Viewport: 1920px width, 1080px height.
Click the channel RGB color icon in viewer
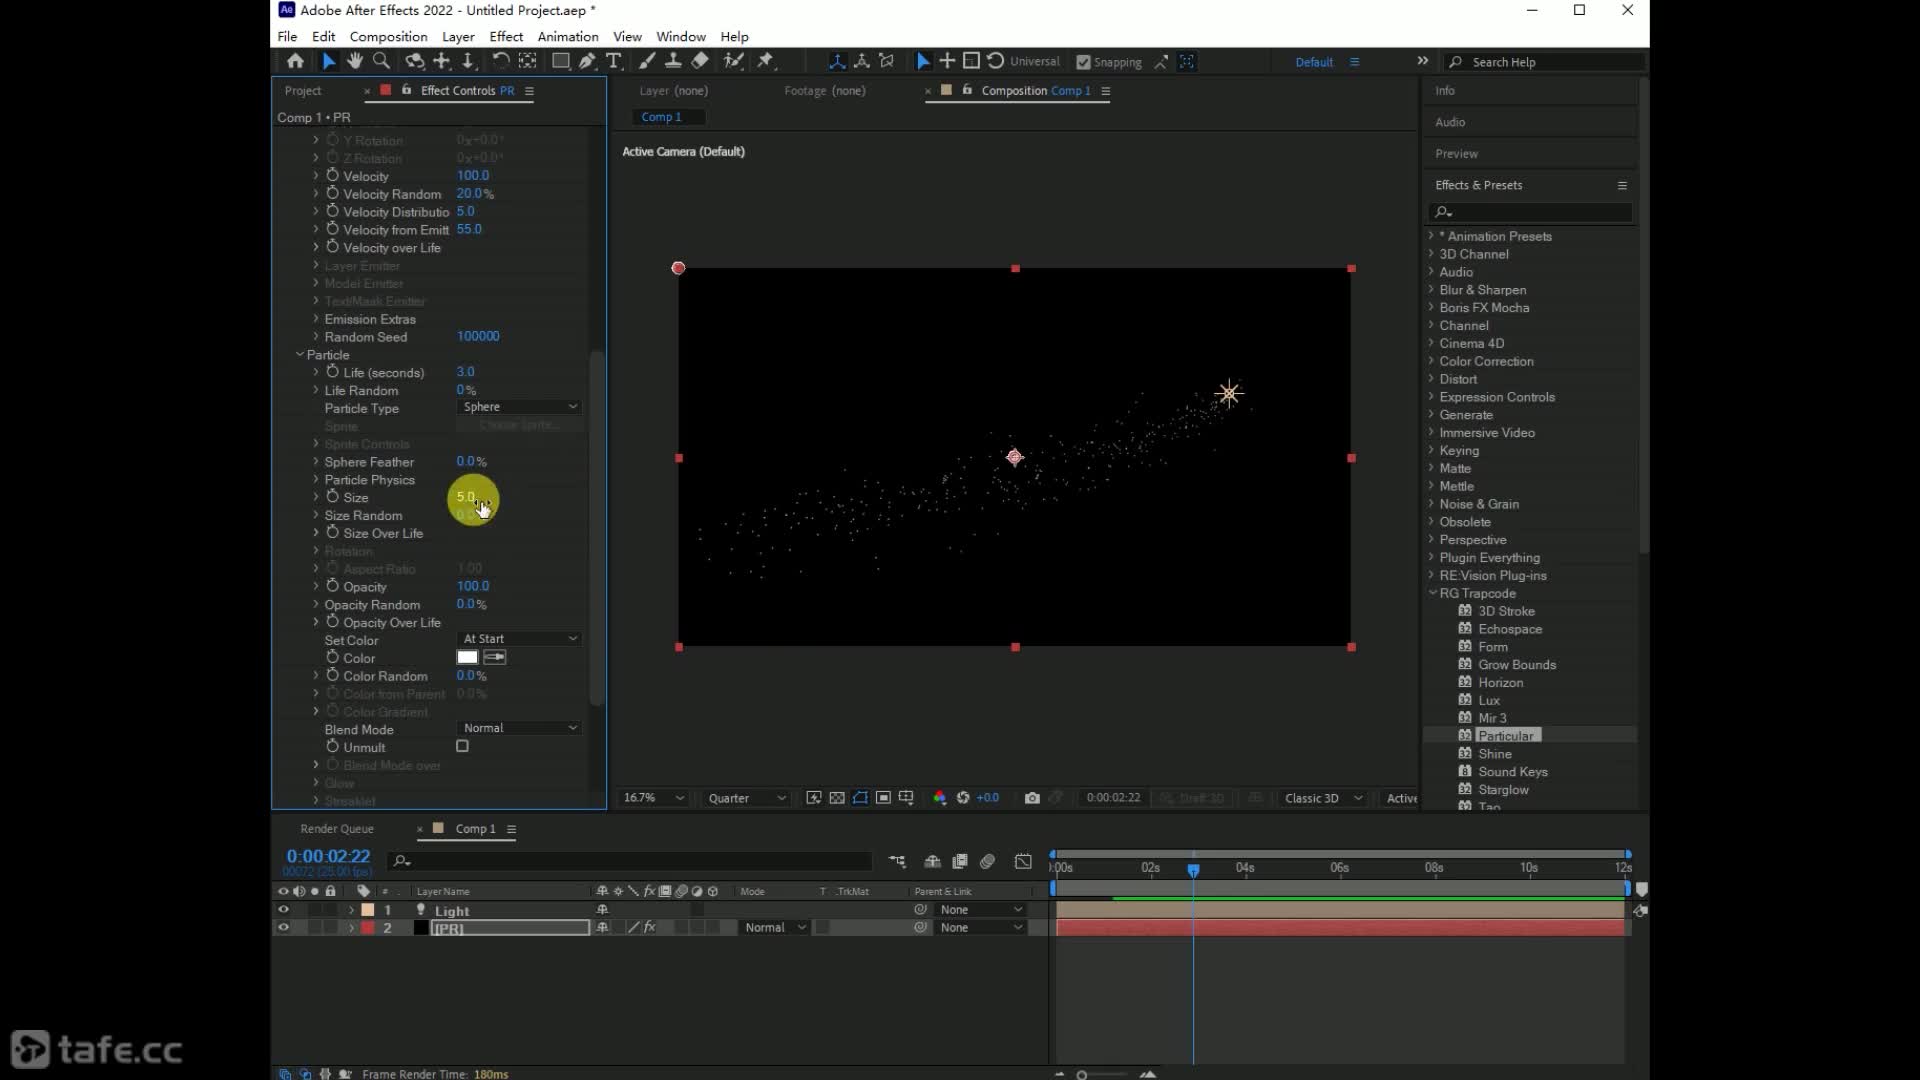939,798
